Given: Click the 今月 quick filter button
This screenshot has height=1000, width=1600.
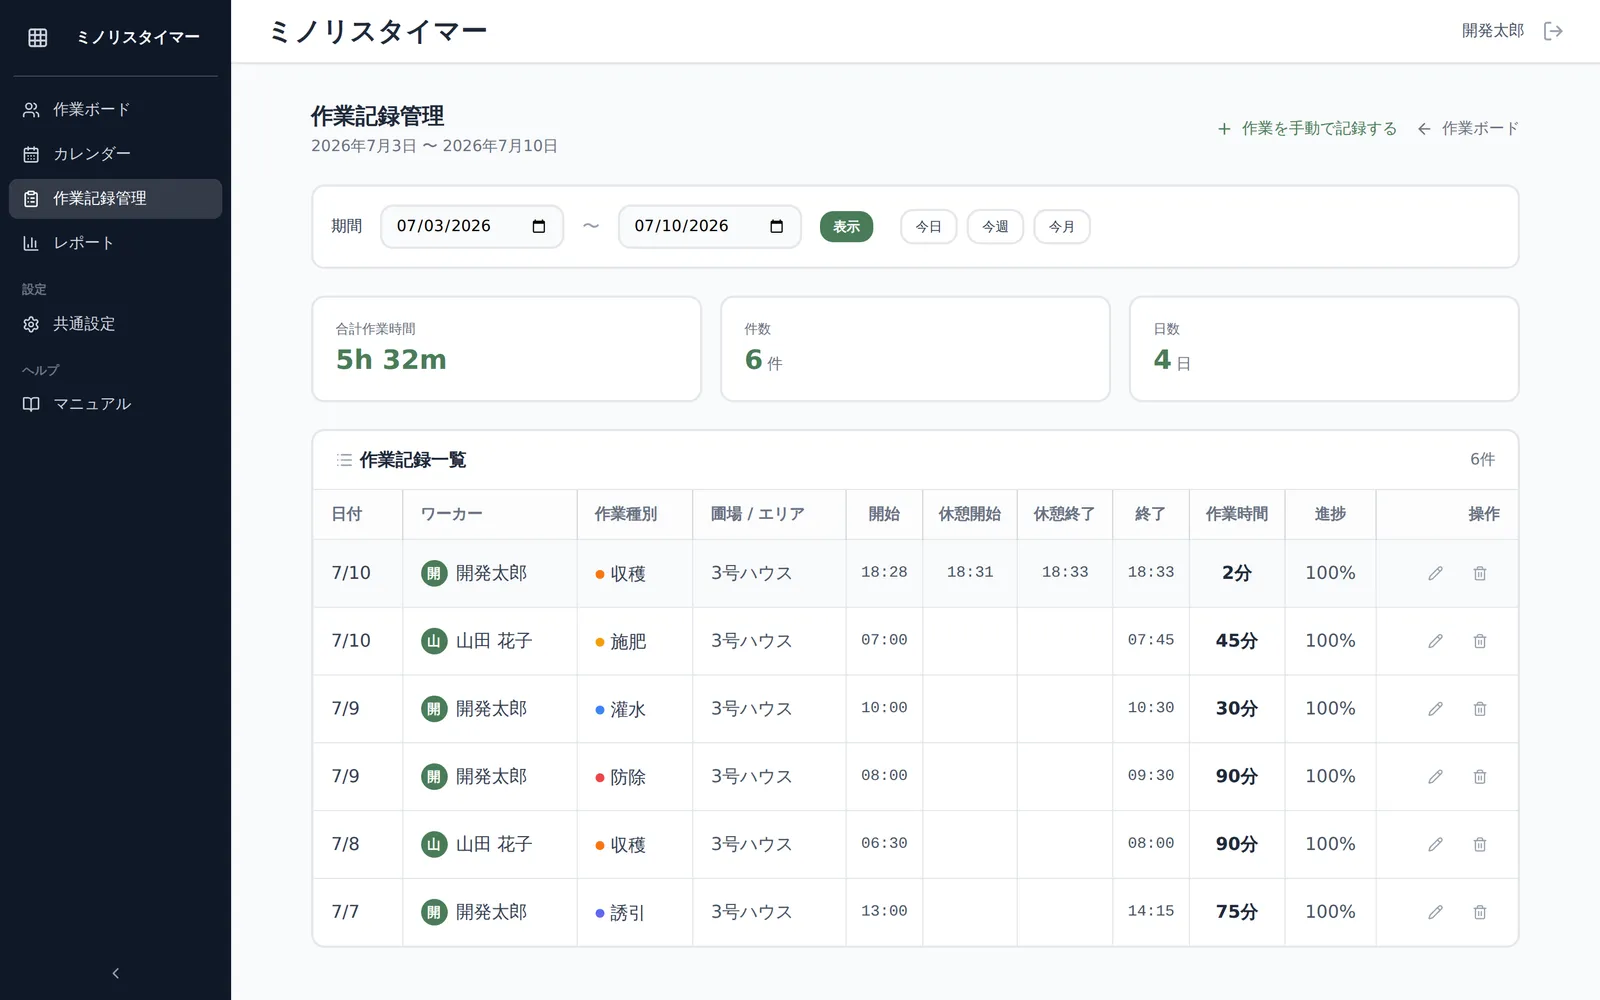Looking at the screenshot, I should 1062,227.
